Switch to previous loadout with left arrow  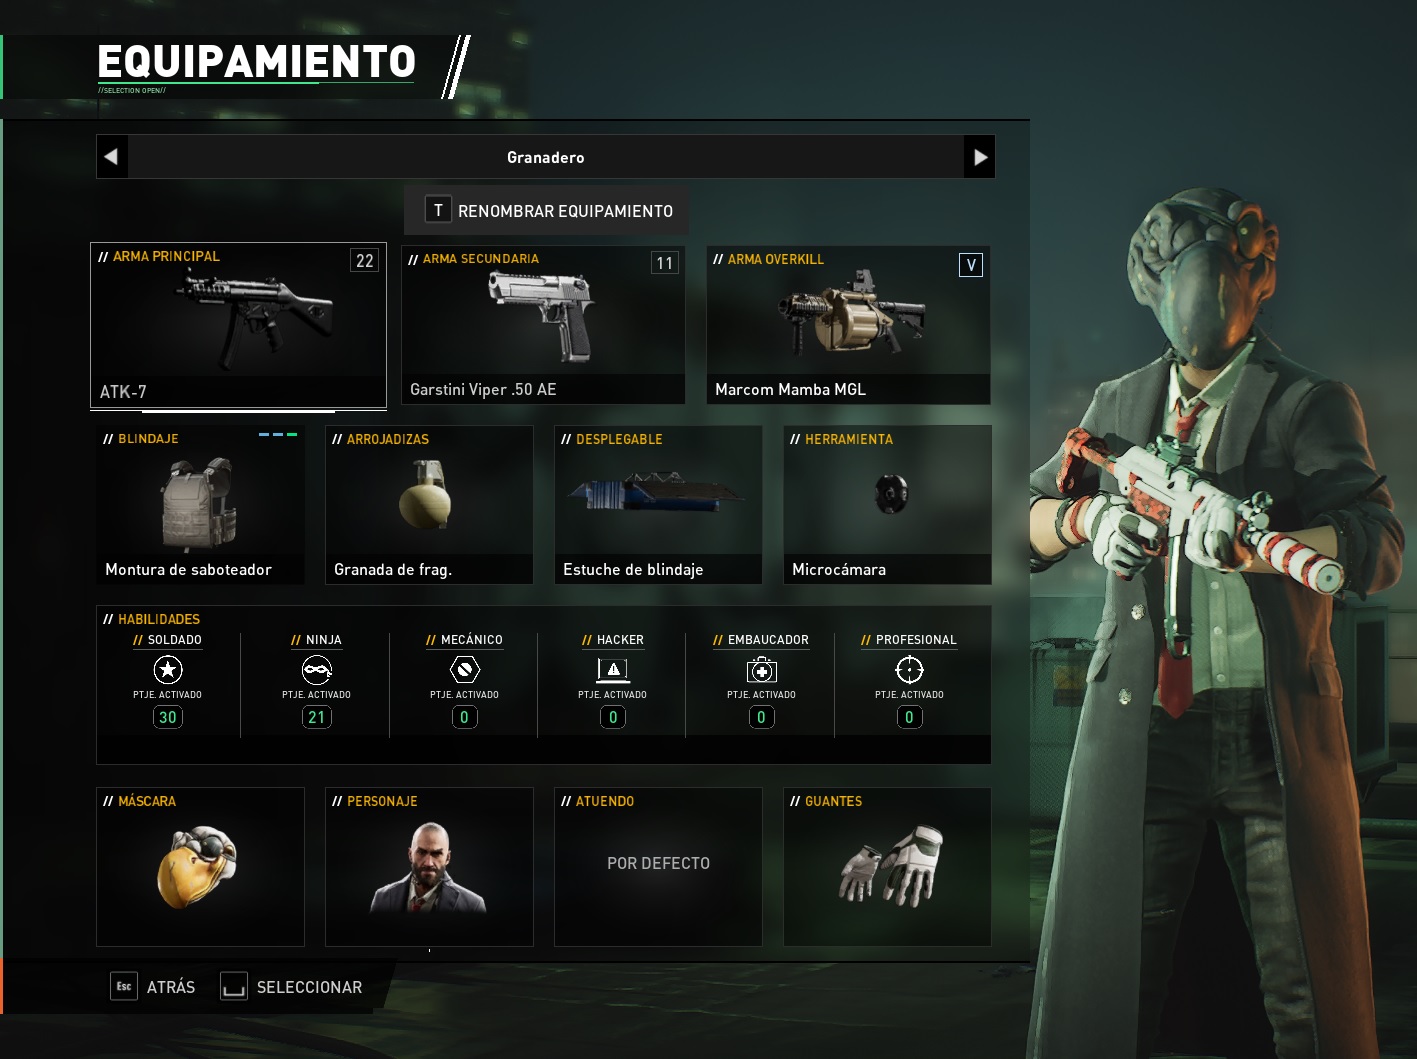(112, 157)
